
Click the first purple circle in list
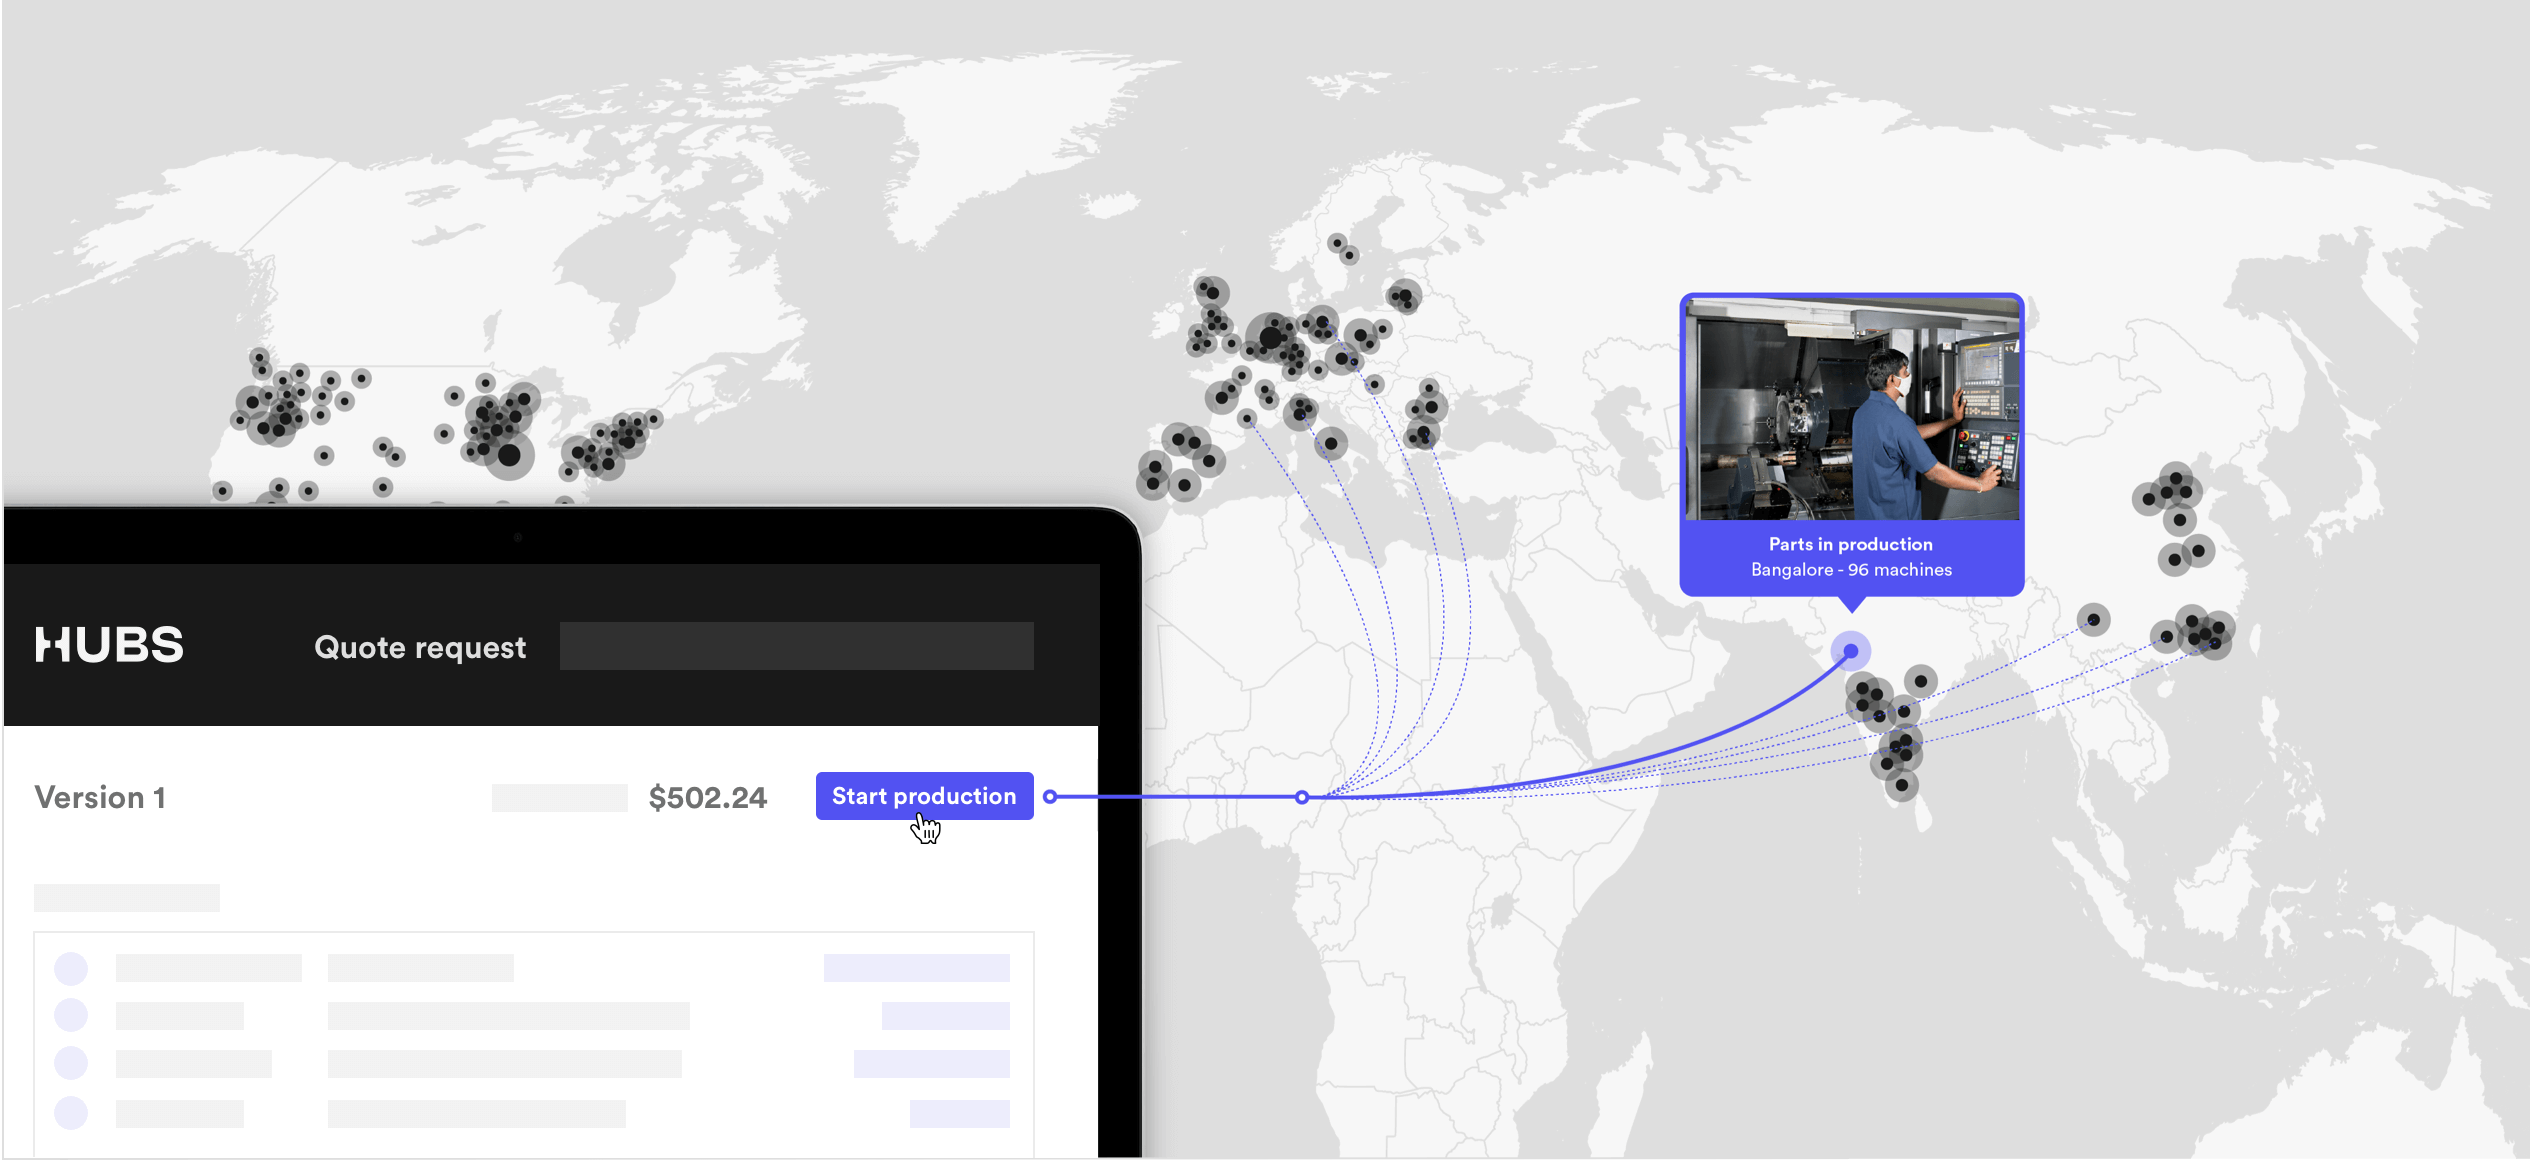pyautogui.click(x=71, y=968)
